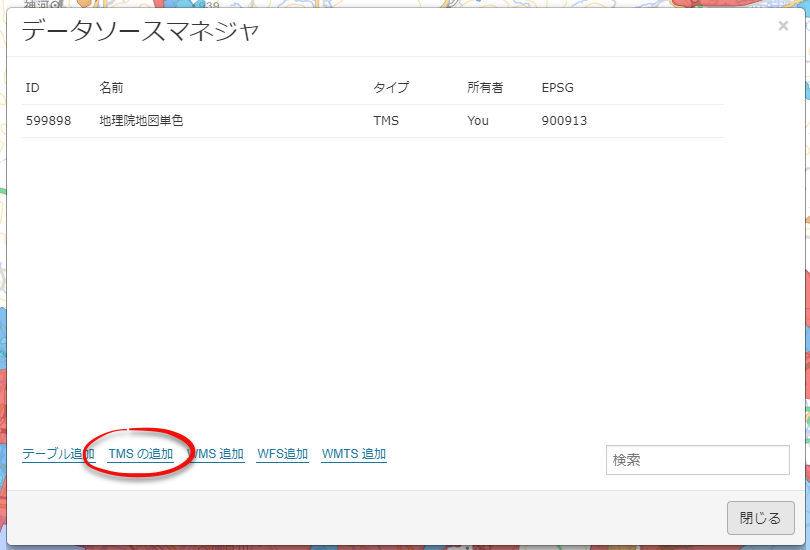Click the ID column header
The image size is (810, 550).
(x=33, y=88)
